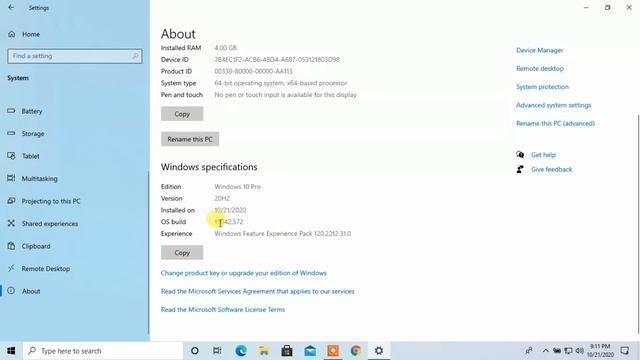Viewport: 640px width, 360px height.
Task: Click the Device ID value text
Action: tap(277, 60)
